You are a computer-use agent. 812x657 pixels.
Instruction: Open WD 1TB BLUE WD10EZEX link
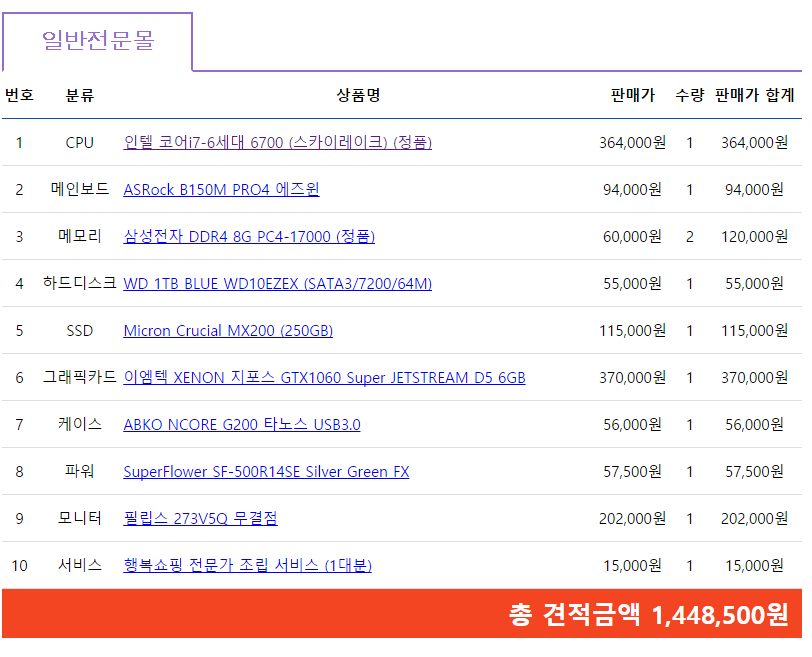click(x=277, y=284)
